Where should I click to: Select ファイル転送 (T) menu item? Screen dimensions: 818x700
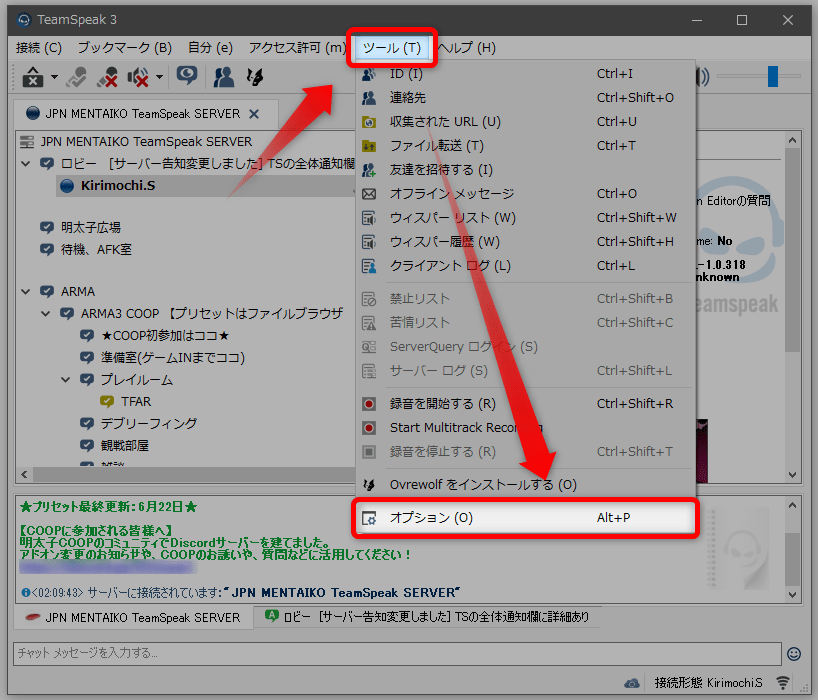[525, 146]
